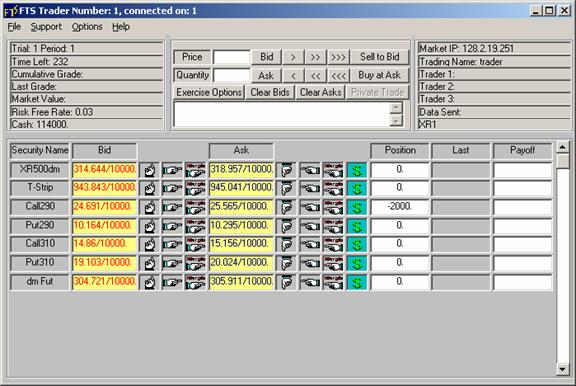Select the Call290 bid cell 24.691/10000.

[x=105, y=208]
